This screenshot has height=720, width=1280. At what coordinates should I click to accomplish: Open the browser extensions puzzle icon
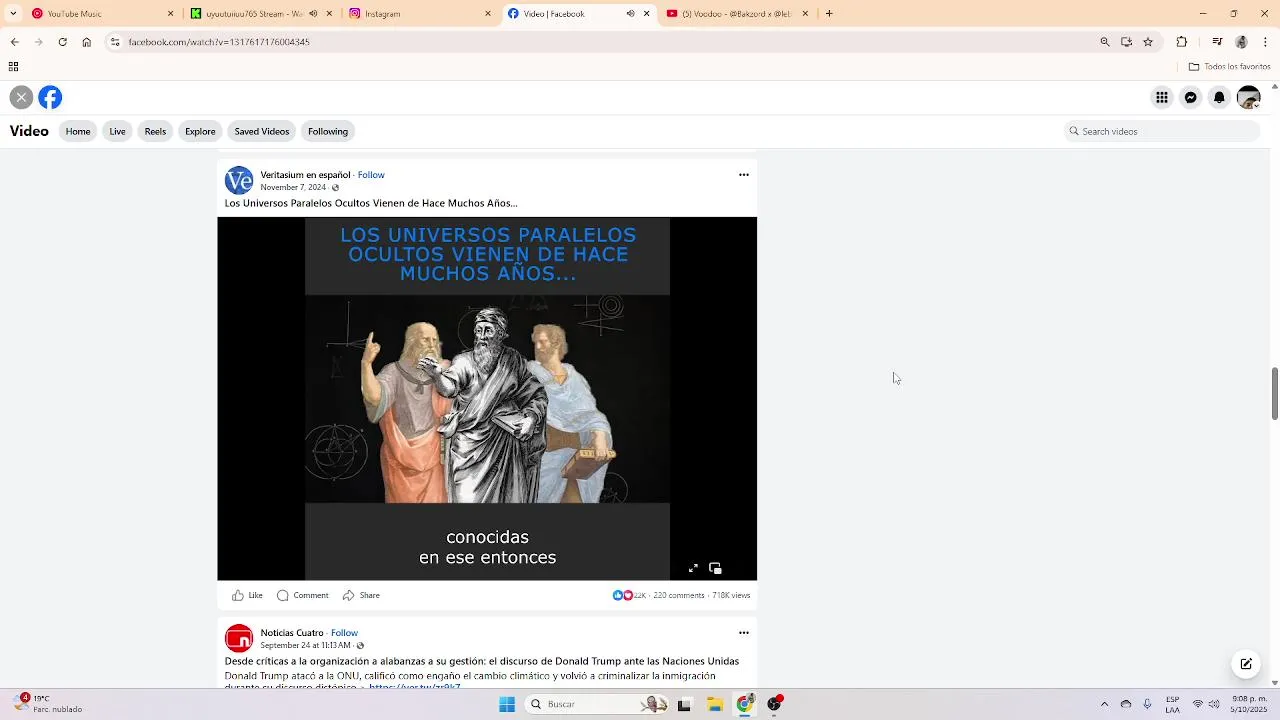(1182, 42)
